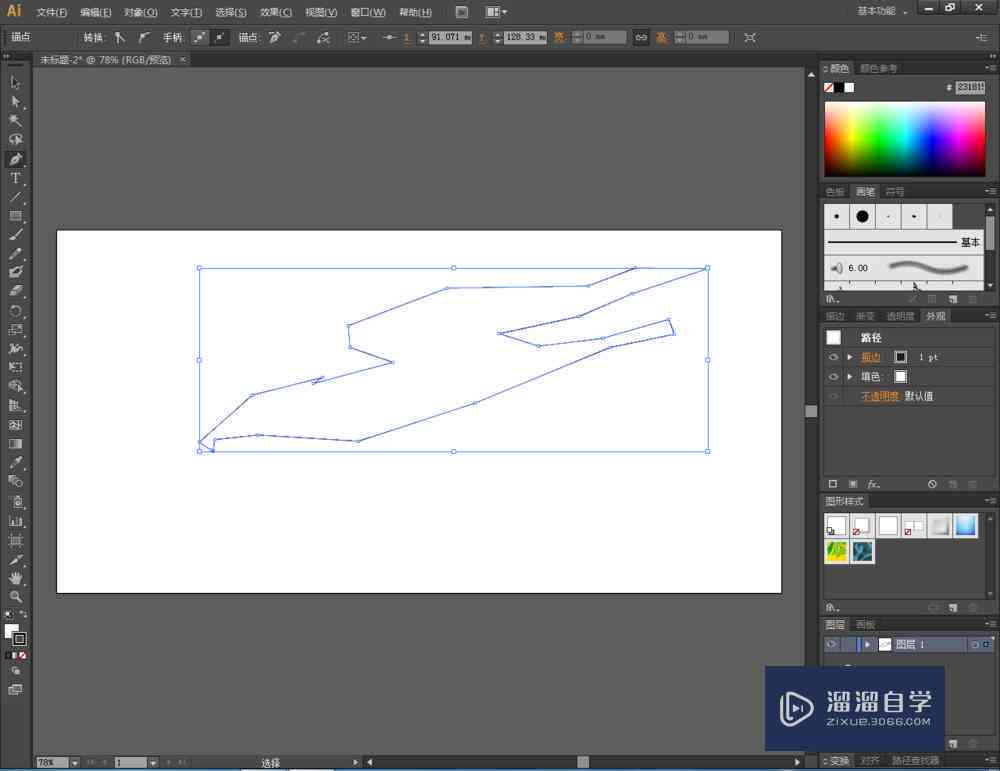Select the Rotate tool
The width and height of the screenshot is (1000, 771).
tap(15, 311)
